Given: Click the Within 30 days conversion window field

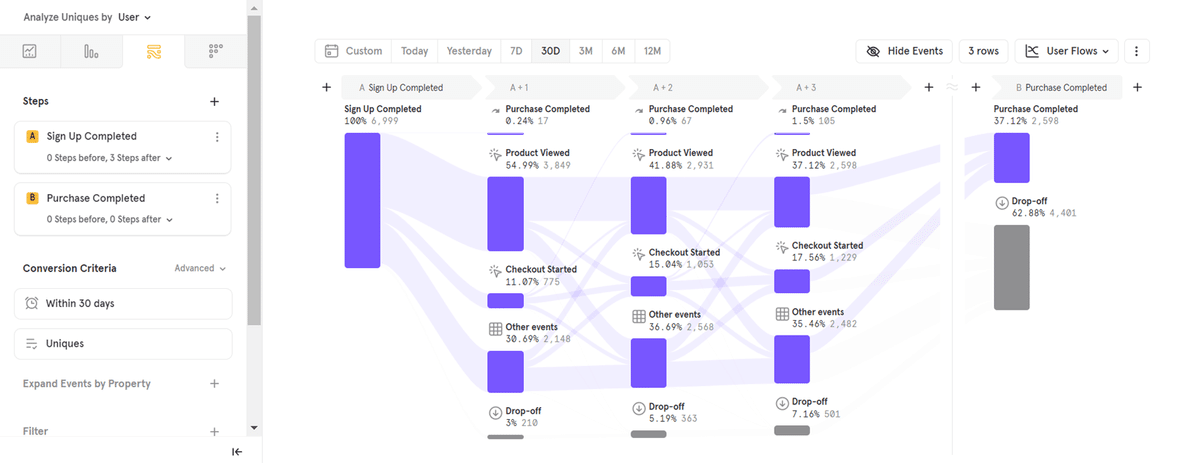Looking at the screenshot, I should point(123,303).
